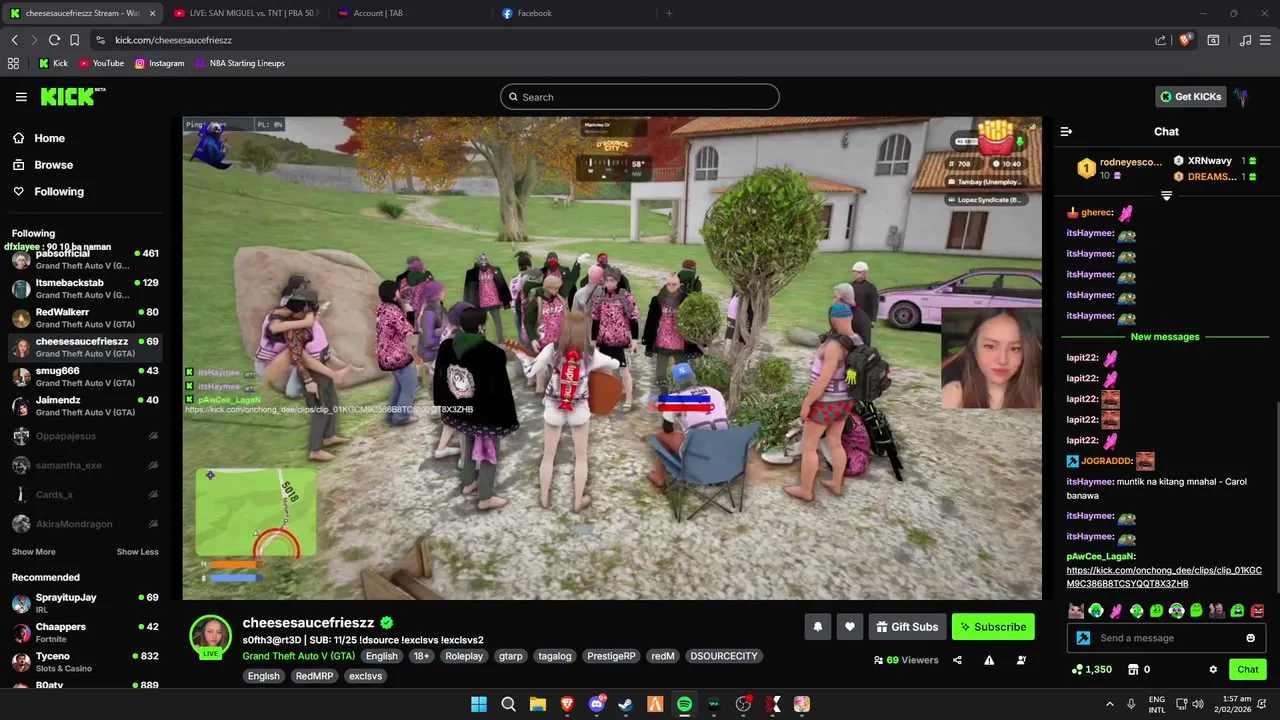
Task: Open Jaimendz channel in Following list
Action: coord(85,406)
